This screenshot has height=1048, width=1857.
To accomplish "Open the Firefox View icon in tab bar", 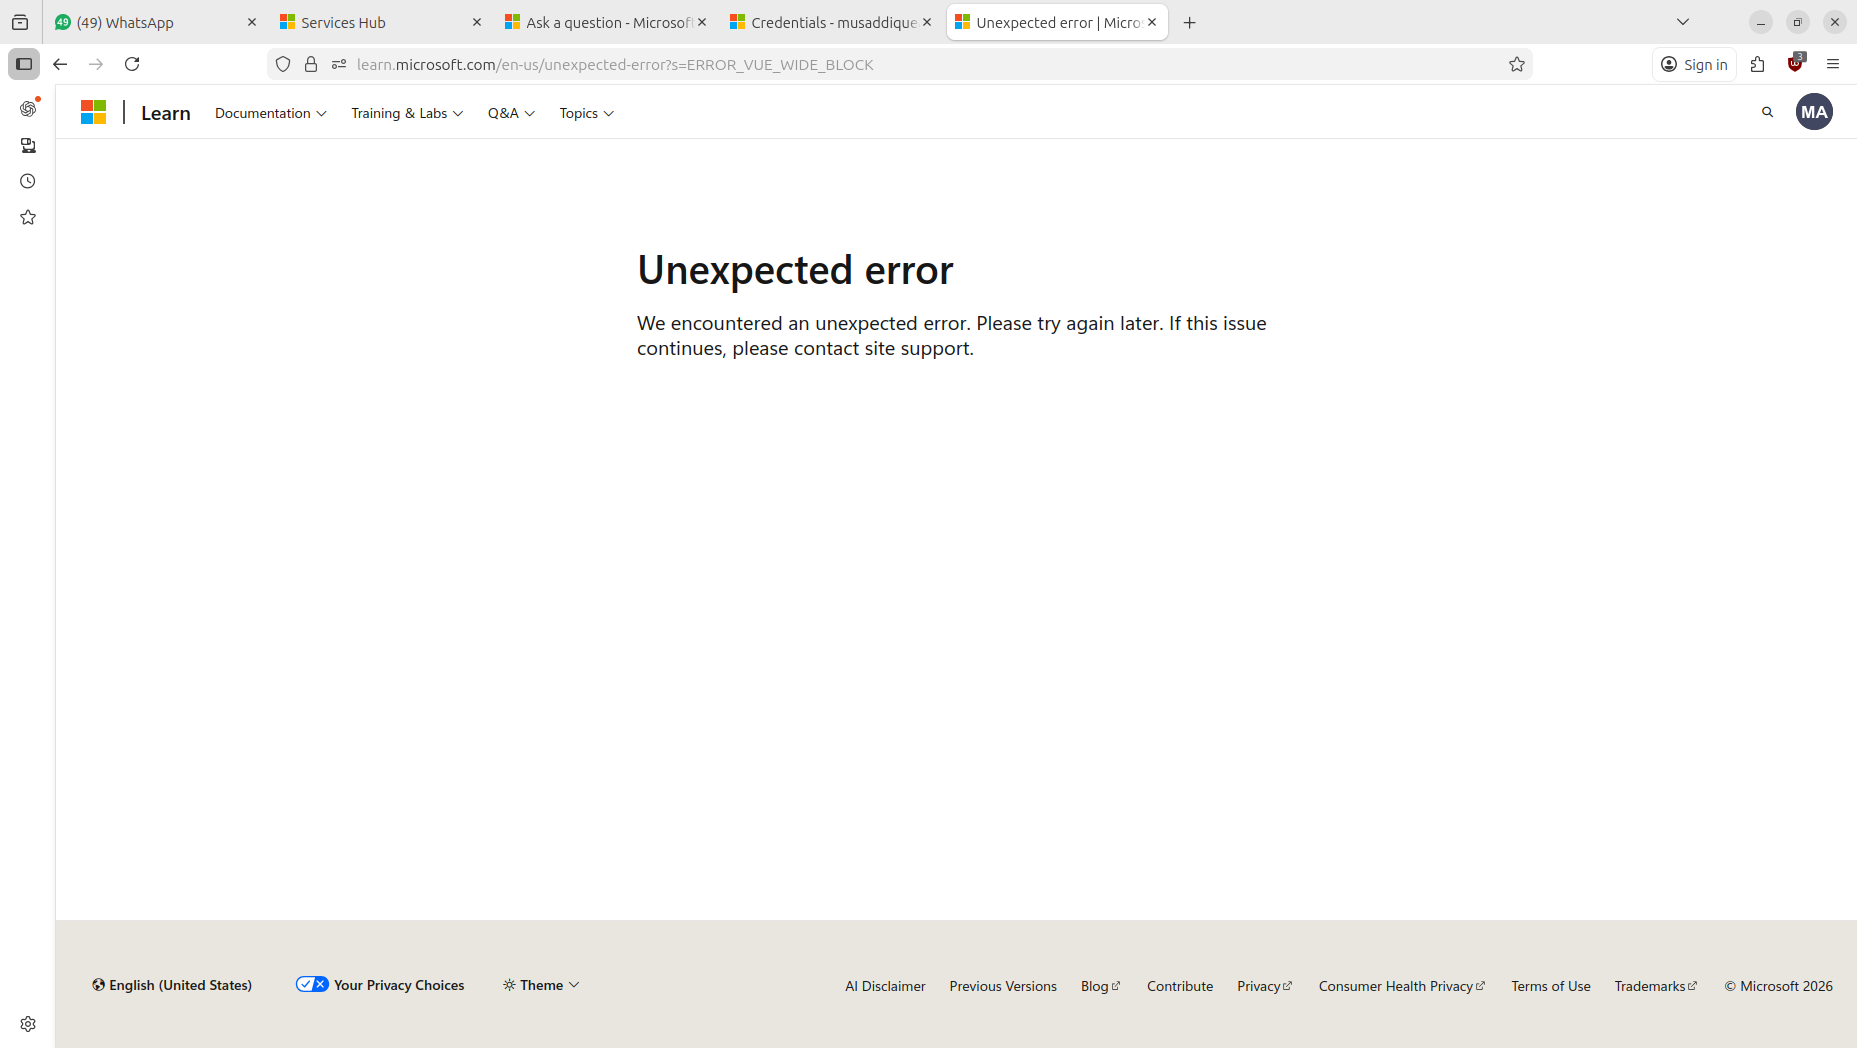I will point(20,22).
